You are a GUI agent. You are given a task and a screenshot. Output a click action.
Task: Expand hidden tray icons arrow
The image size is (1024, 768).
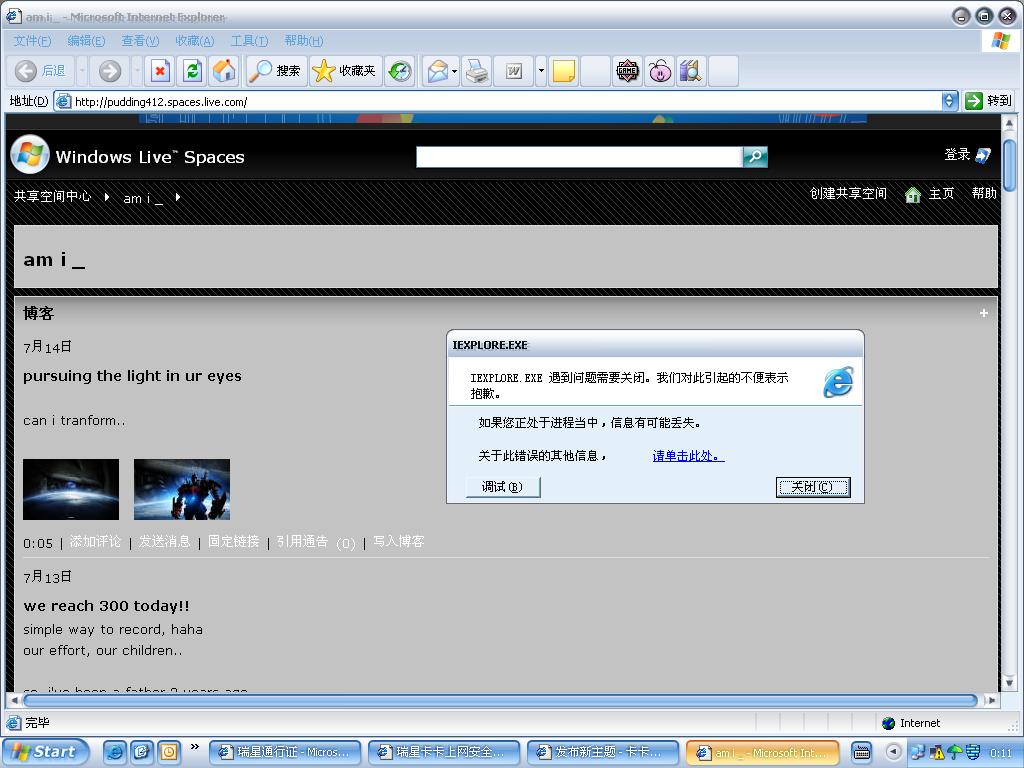click(893, 752)
